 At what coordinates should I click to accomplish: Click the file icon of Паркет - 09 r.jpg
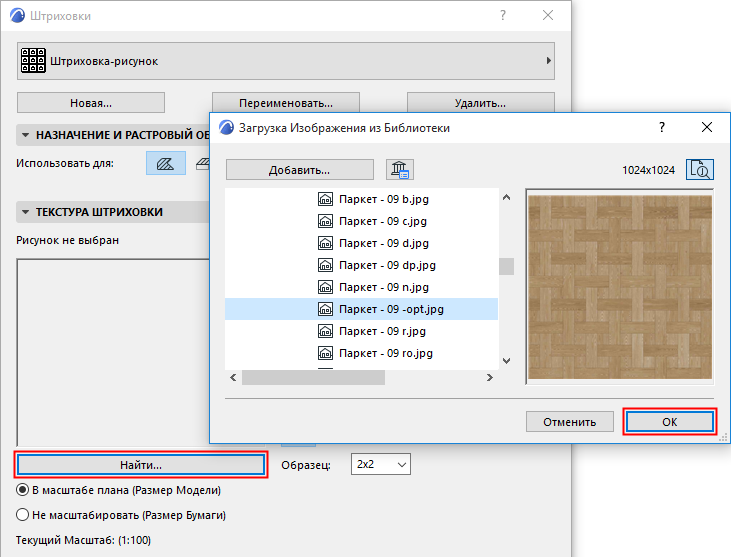coord(325,331)
